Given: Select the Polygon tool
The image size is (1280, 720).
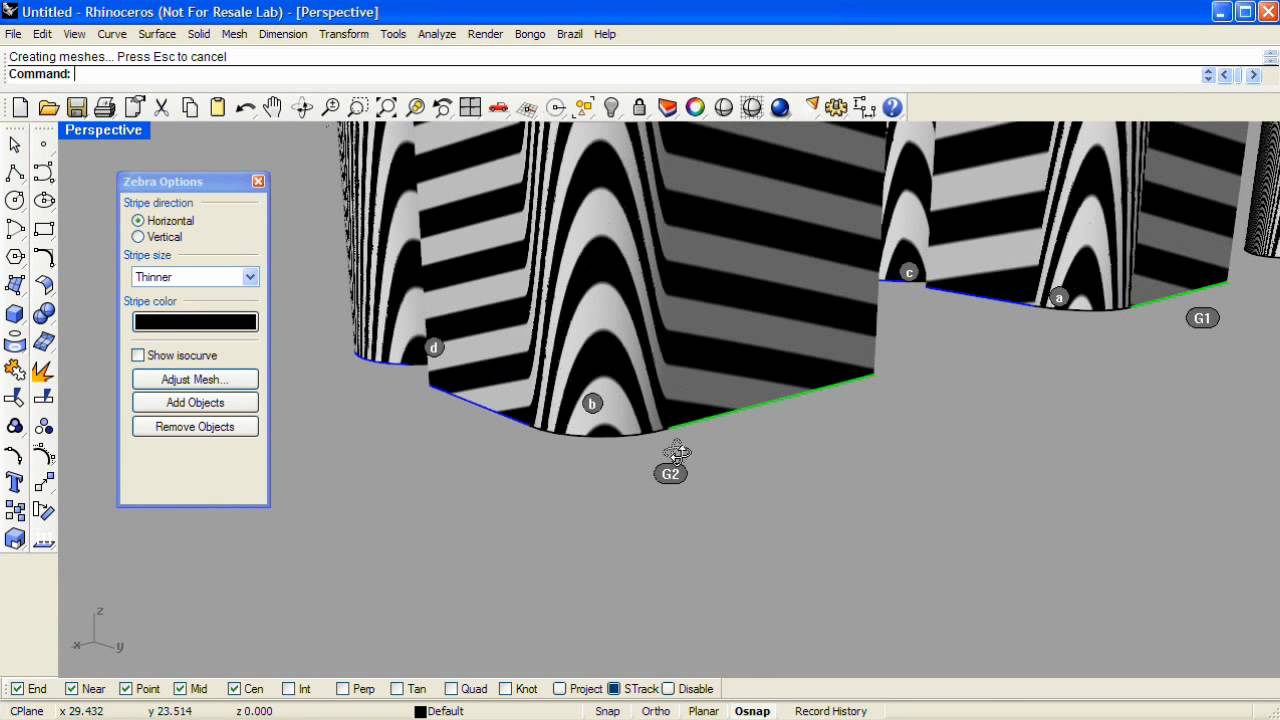Looking at the screenshot, I should (15, 257).
